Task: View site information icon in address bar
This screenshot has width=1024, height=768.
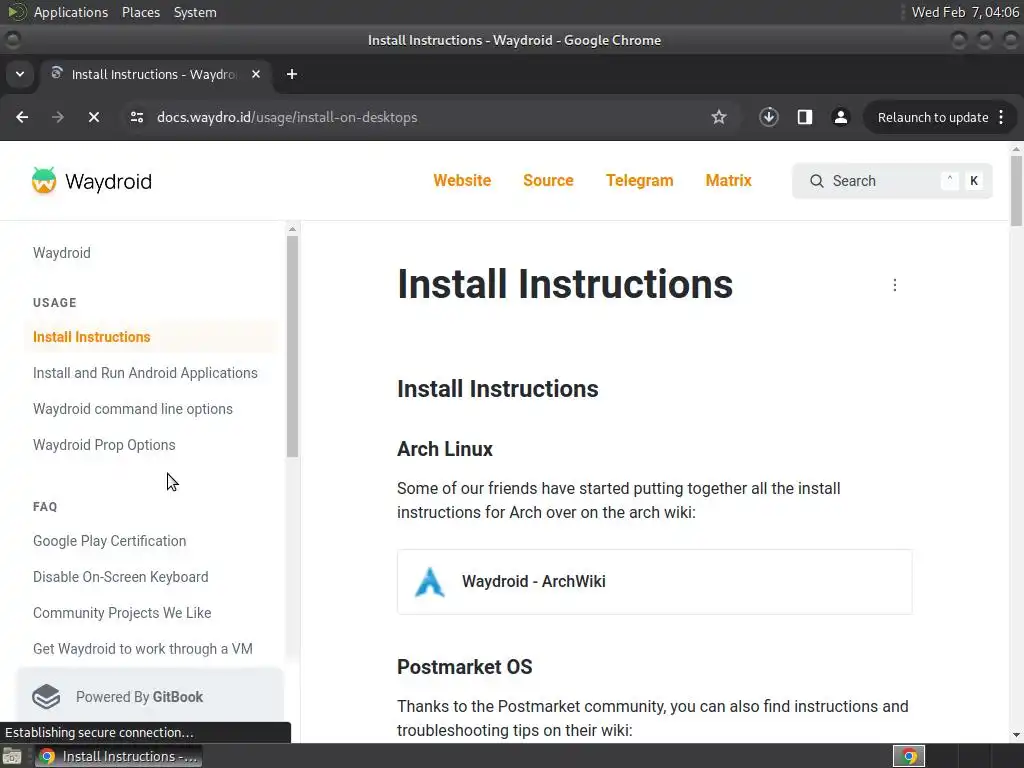Action: [x=136, y=118]
